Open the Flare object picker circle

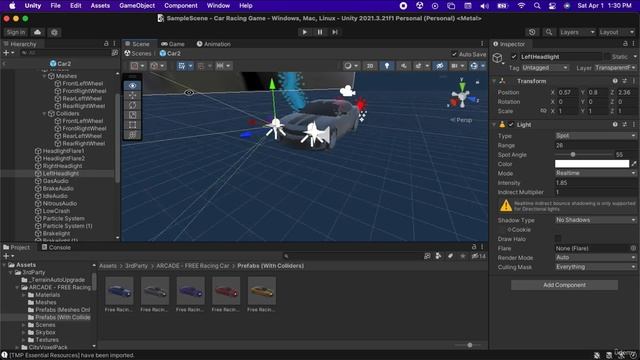coord(633,248)
